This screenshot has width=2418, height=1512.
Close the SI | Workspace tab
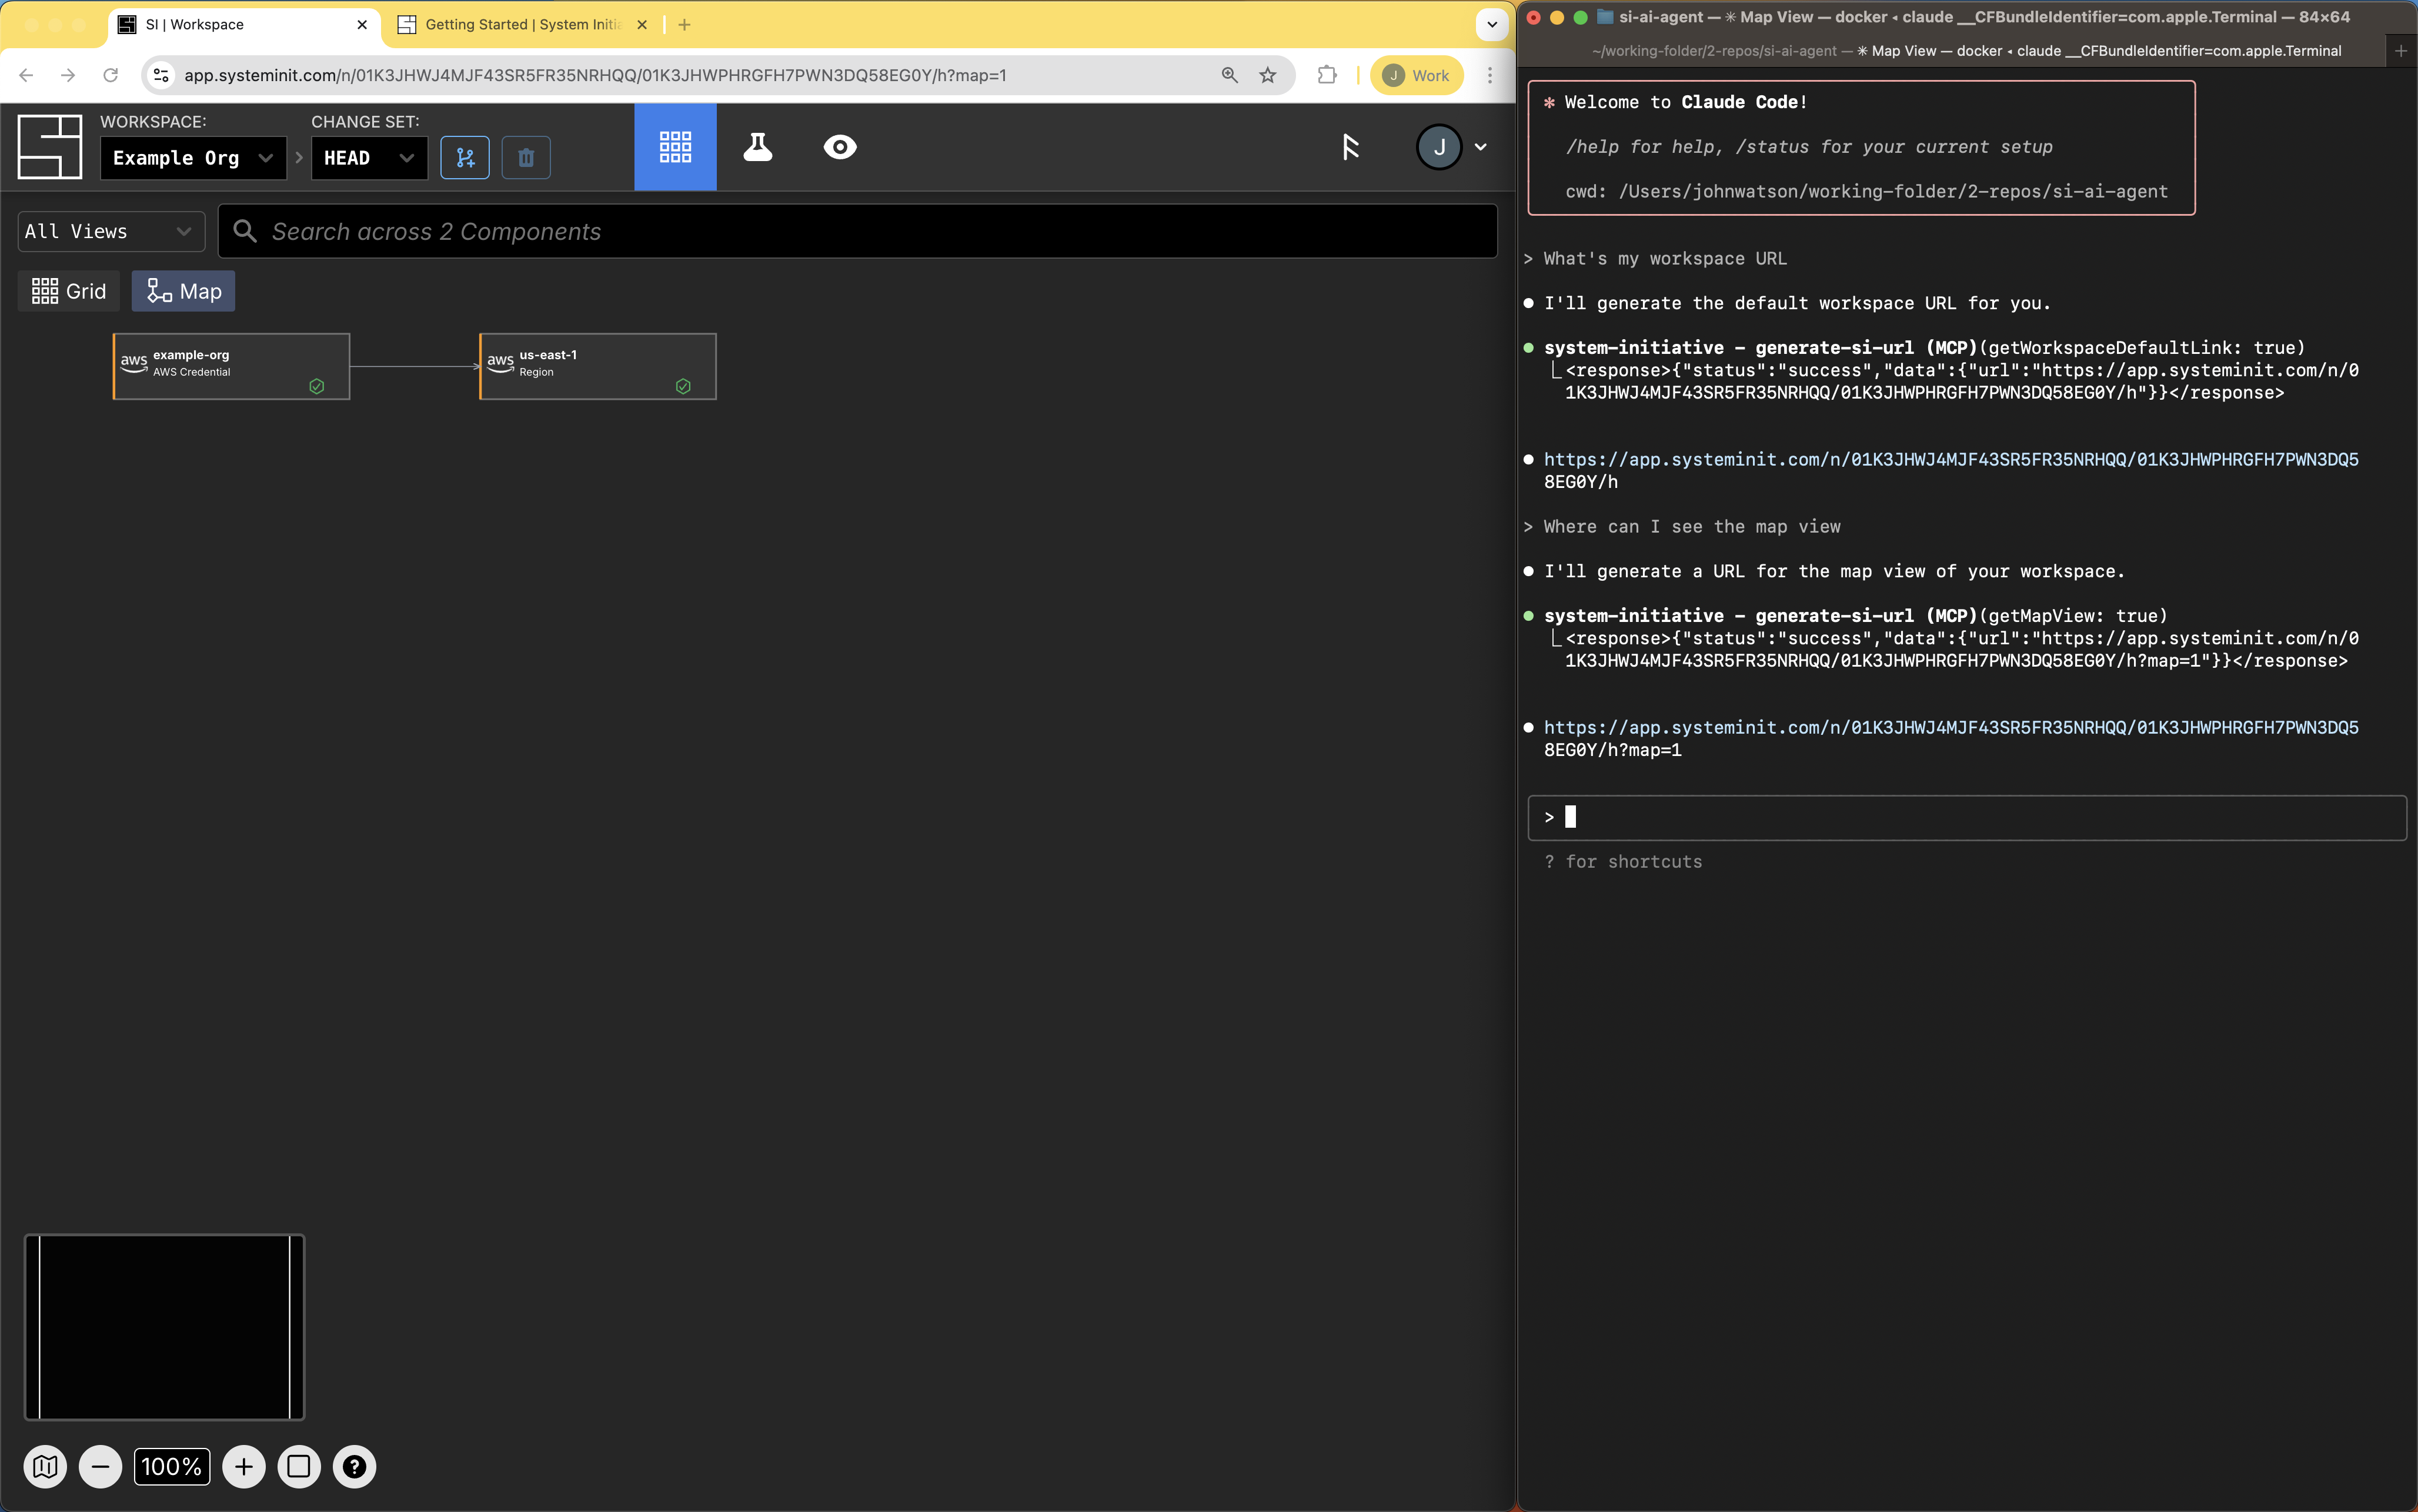pos(362,24)
